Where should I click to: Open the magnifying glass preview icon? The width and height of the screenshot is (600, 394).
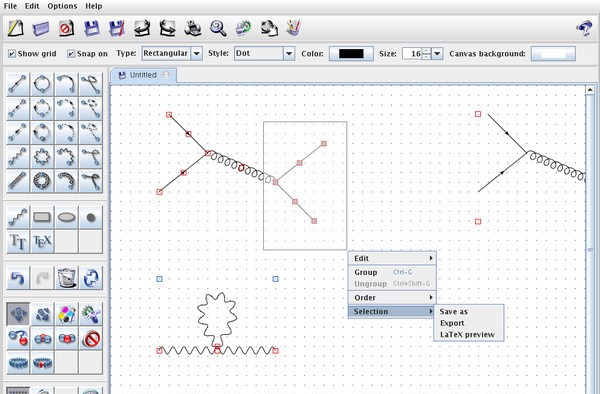click(x=218, y=28)
